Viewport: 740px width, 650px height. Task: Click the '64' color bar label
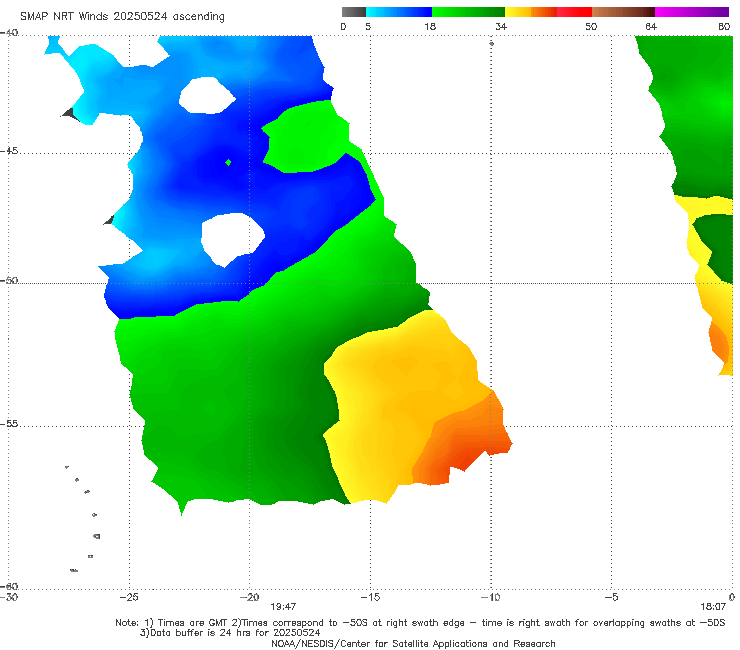[651, 26]
